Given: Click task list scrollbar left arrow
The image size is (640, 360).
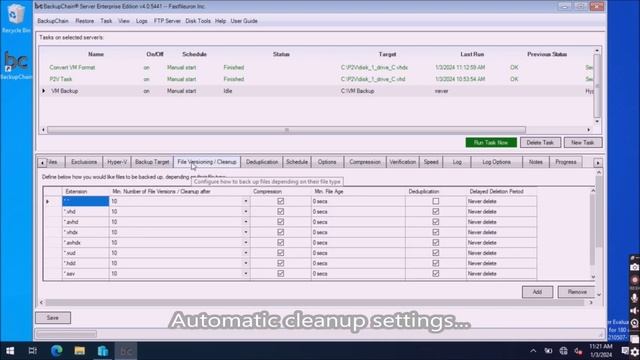Looking at the screenshot, I should (43, 130).
